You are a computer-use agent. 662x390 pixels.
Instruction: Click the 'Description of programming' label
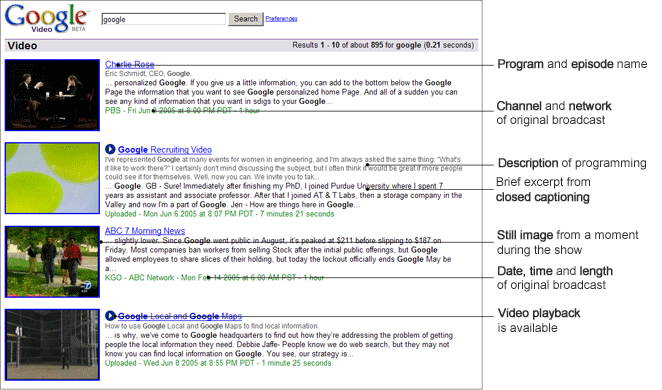[572, 163]
